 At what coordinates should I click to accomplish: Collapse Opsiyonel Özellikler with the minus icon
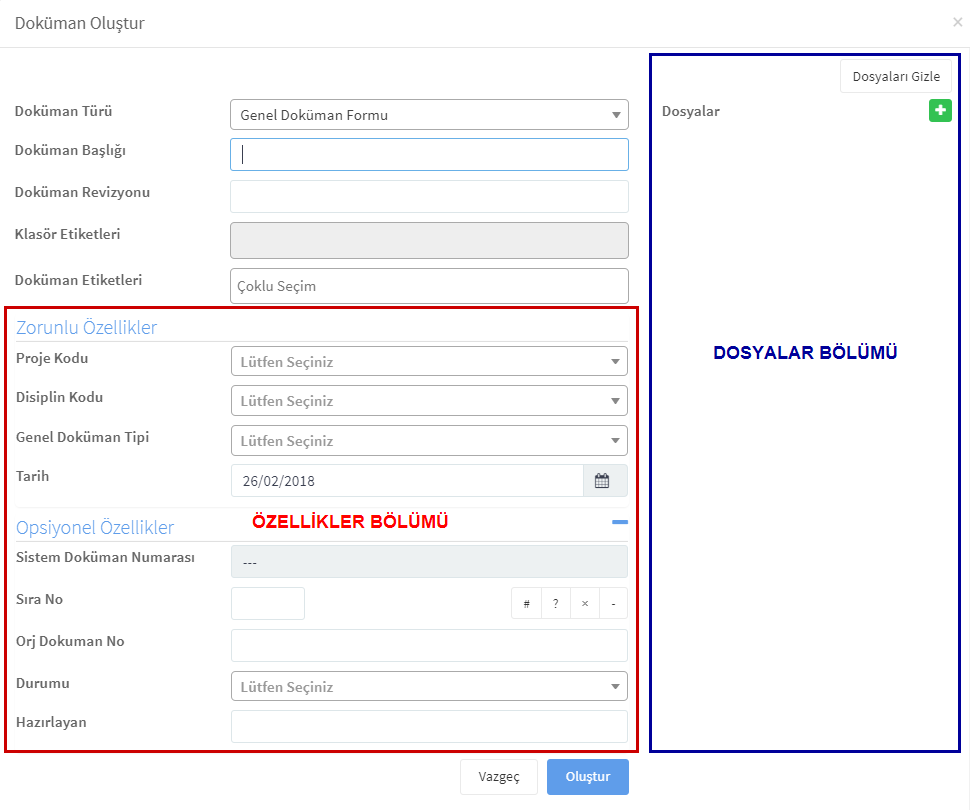click(619, 522)
